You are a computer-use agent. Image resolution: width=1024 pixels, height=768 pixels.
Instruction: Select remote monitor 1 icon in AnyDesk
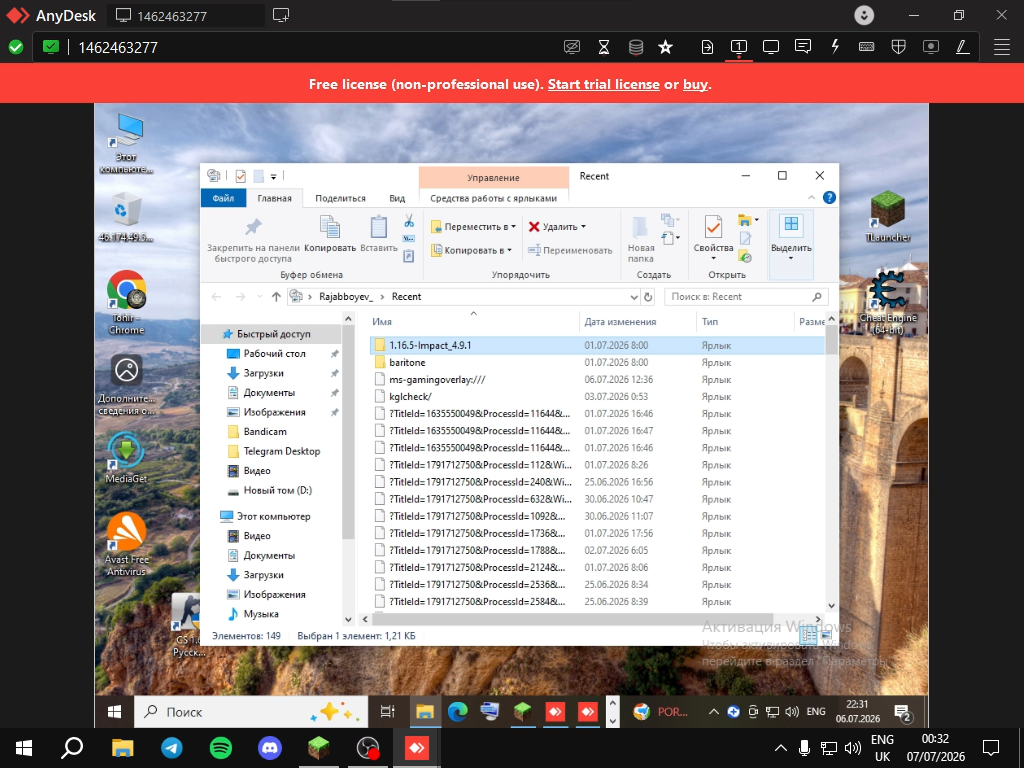739,47
